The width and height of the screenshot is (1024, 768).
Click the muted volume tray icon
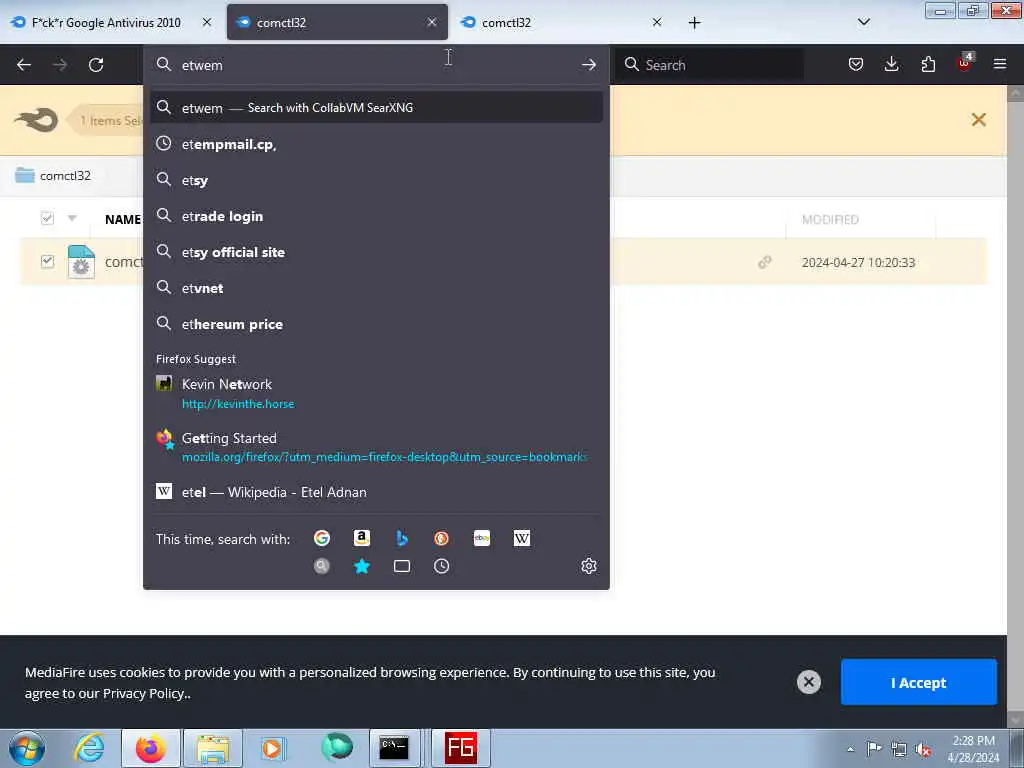tap(923, 749)
